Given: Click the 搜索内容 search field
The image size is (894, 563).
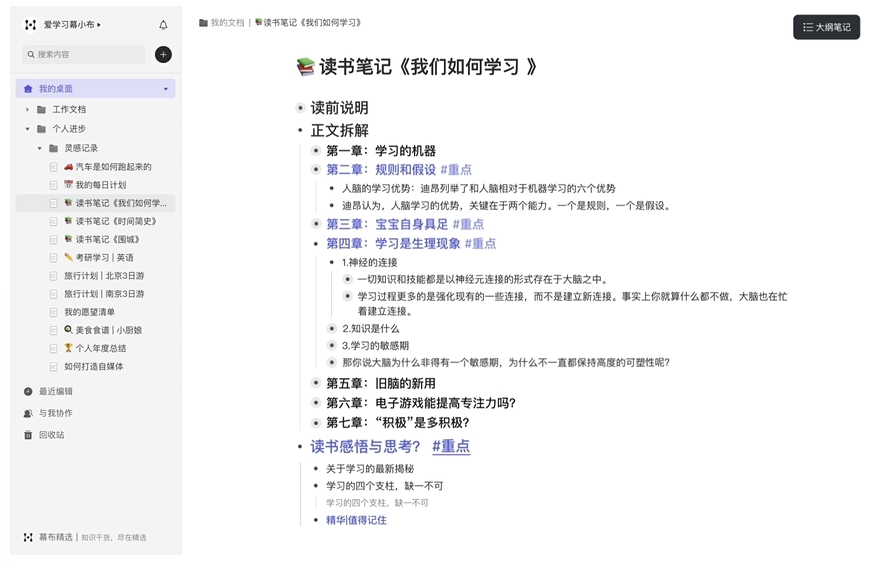Looking at the screenshot, I should click(x=85, y=54).
